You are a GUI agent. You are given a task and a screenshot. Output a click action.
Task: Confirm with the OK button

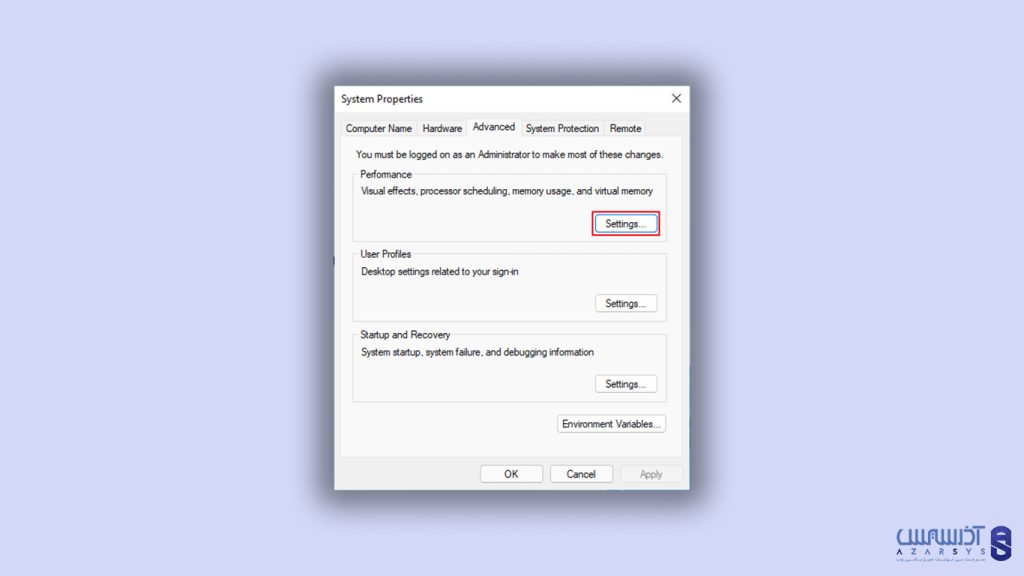[x=511, y=474]
